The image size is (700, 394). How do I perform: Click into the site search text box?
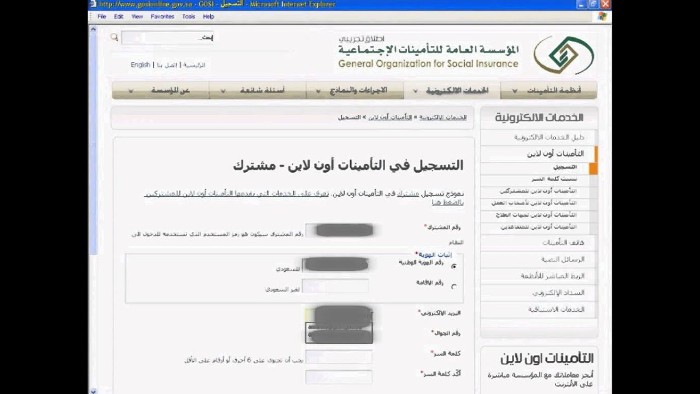click(x=167, y=37)
